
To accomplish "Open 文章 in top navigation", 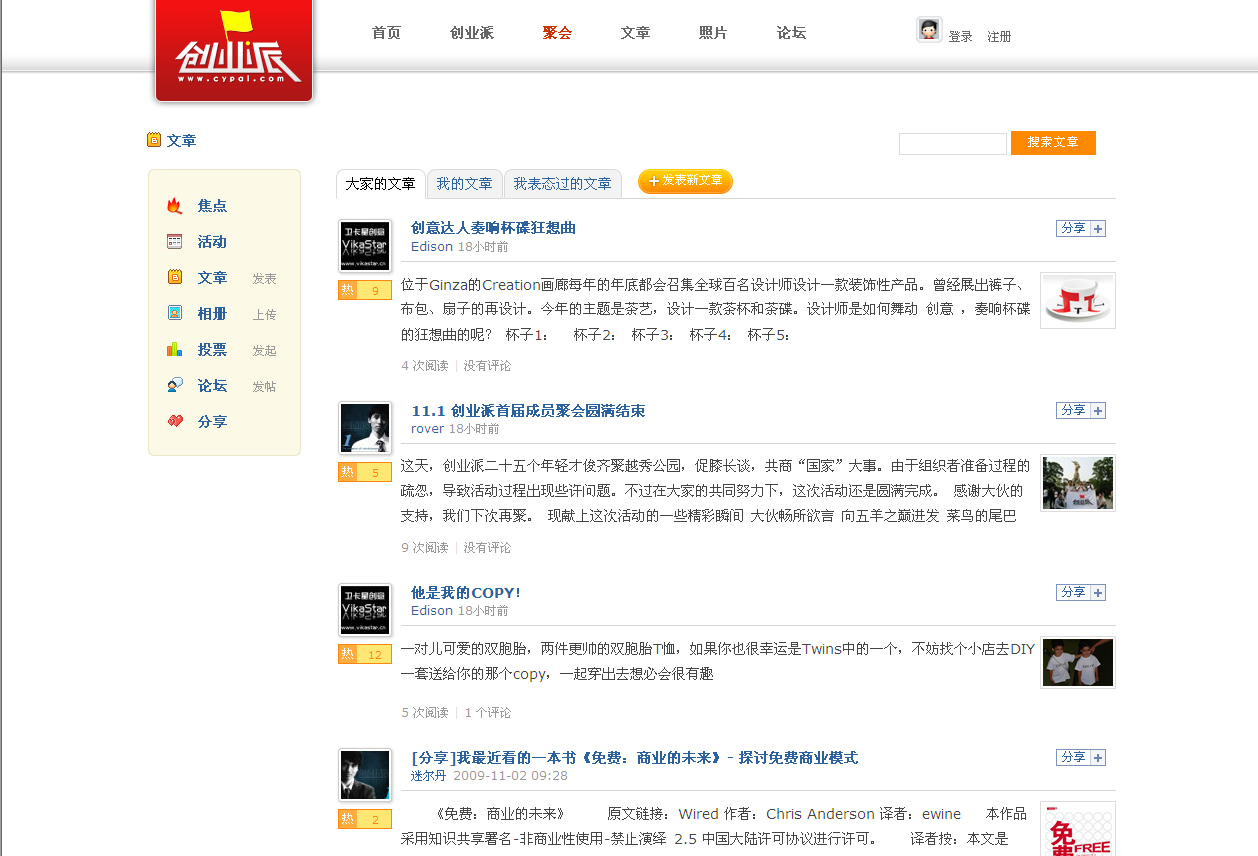I will pyautogui.click(x=635, y=33).
